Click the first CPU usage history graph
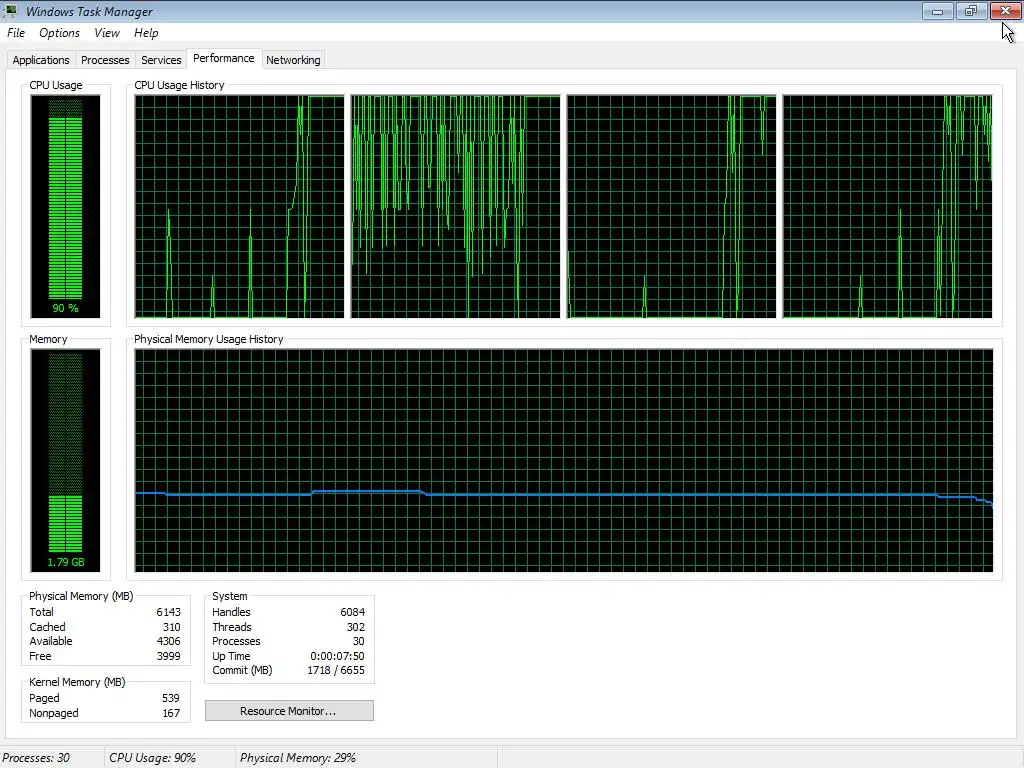Image resolution: width=1024 pixels, height=768 pixels. (x=239, y=206)
